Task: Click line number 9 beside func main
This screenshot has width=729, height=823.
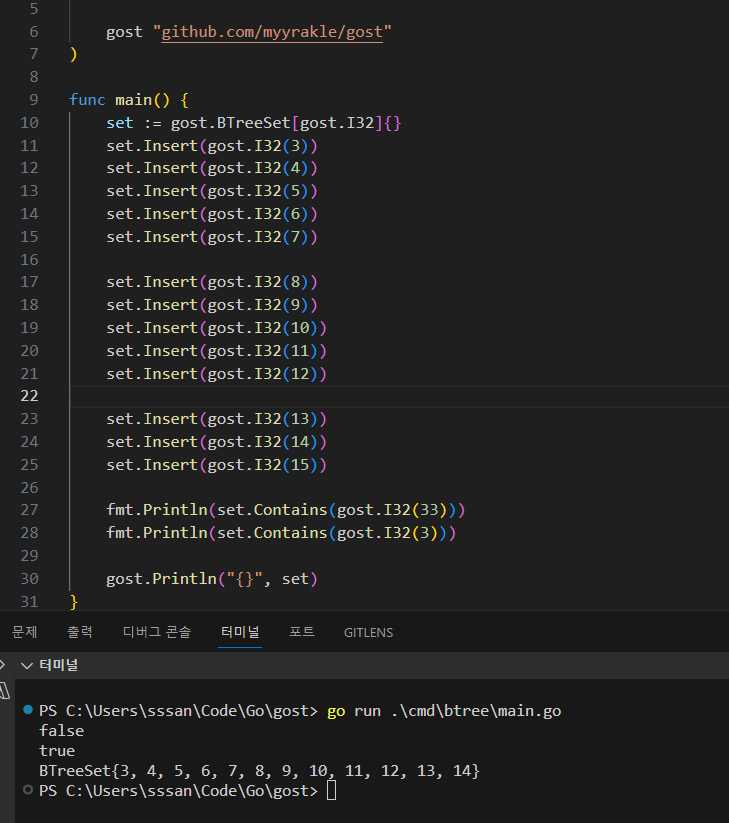Action: pos(33,100)
